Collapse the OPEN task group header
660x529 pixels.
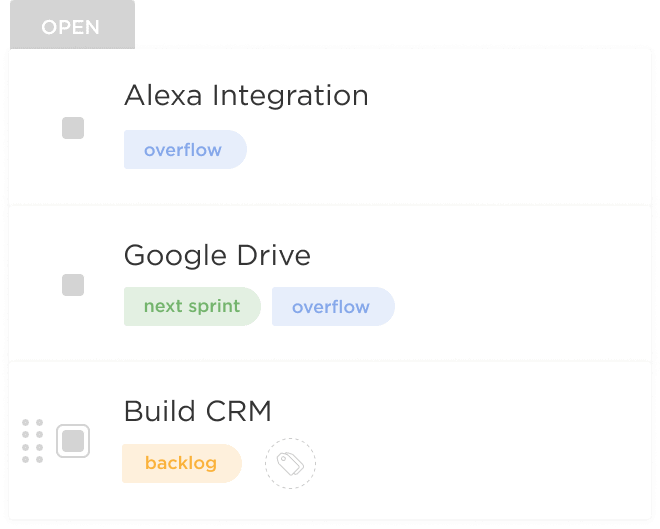71,27
